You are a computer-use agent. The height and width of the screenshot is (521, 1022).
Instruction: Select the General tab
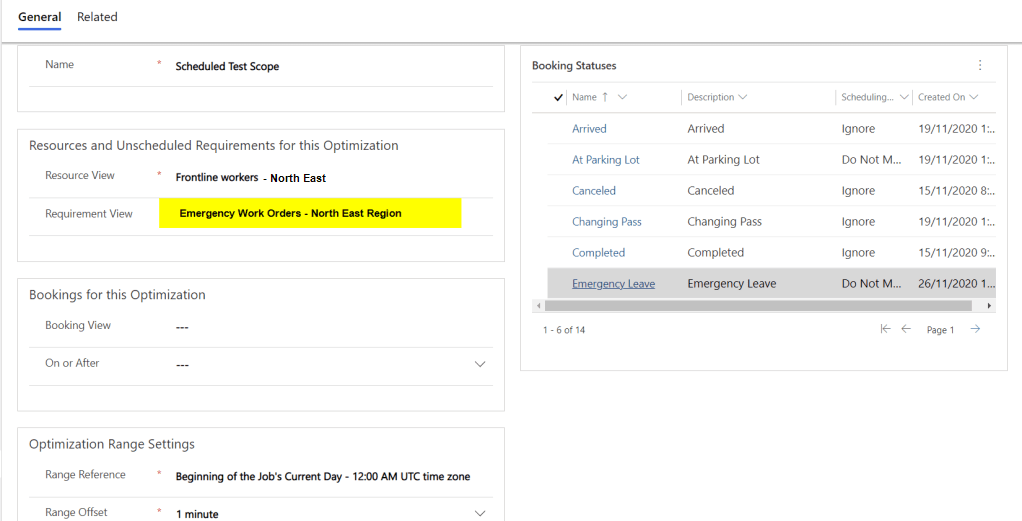pyautogui.click(x=39, y=17)
